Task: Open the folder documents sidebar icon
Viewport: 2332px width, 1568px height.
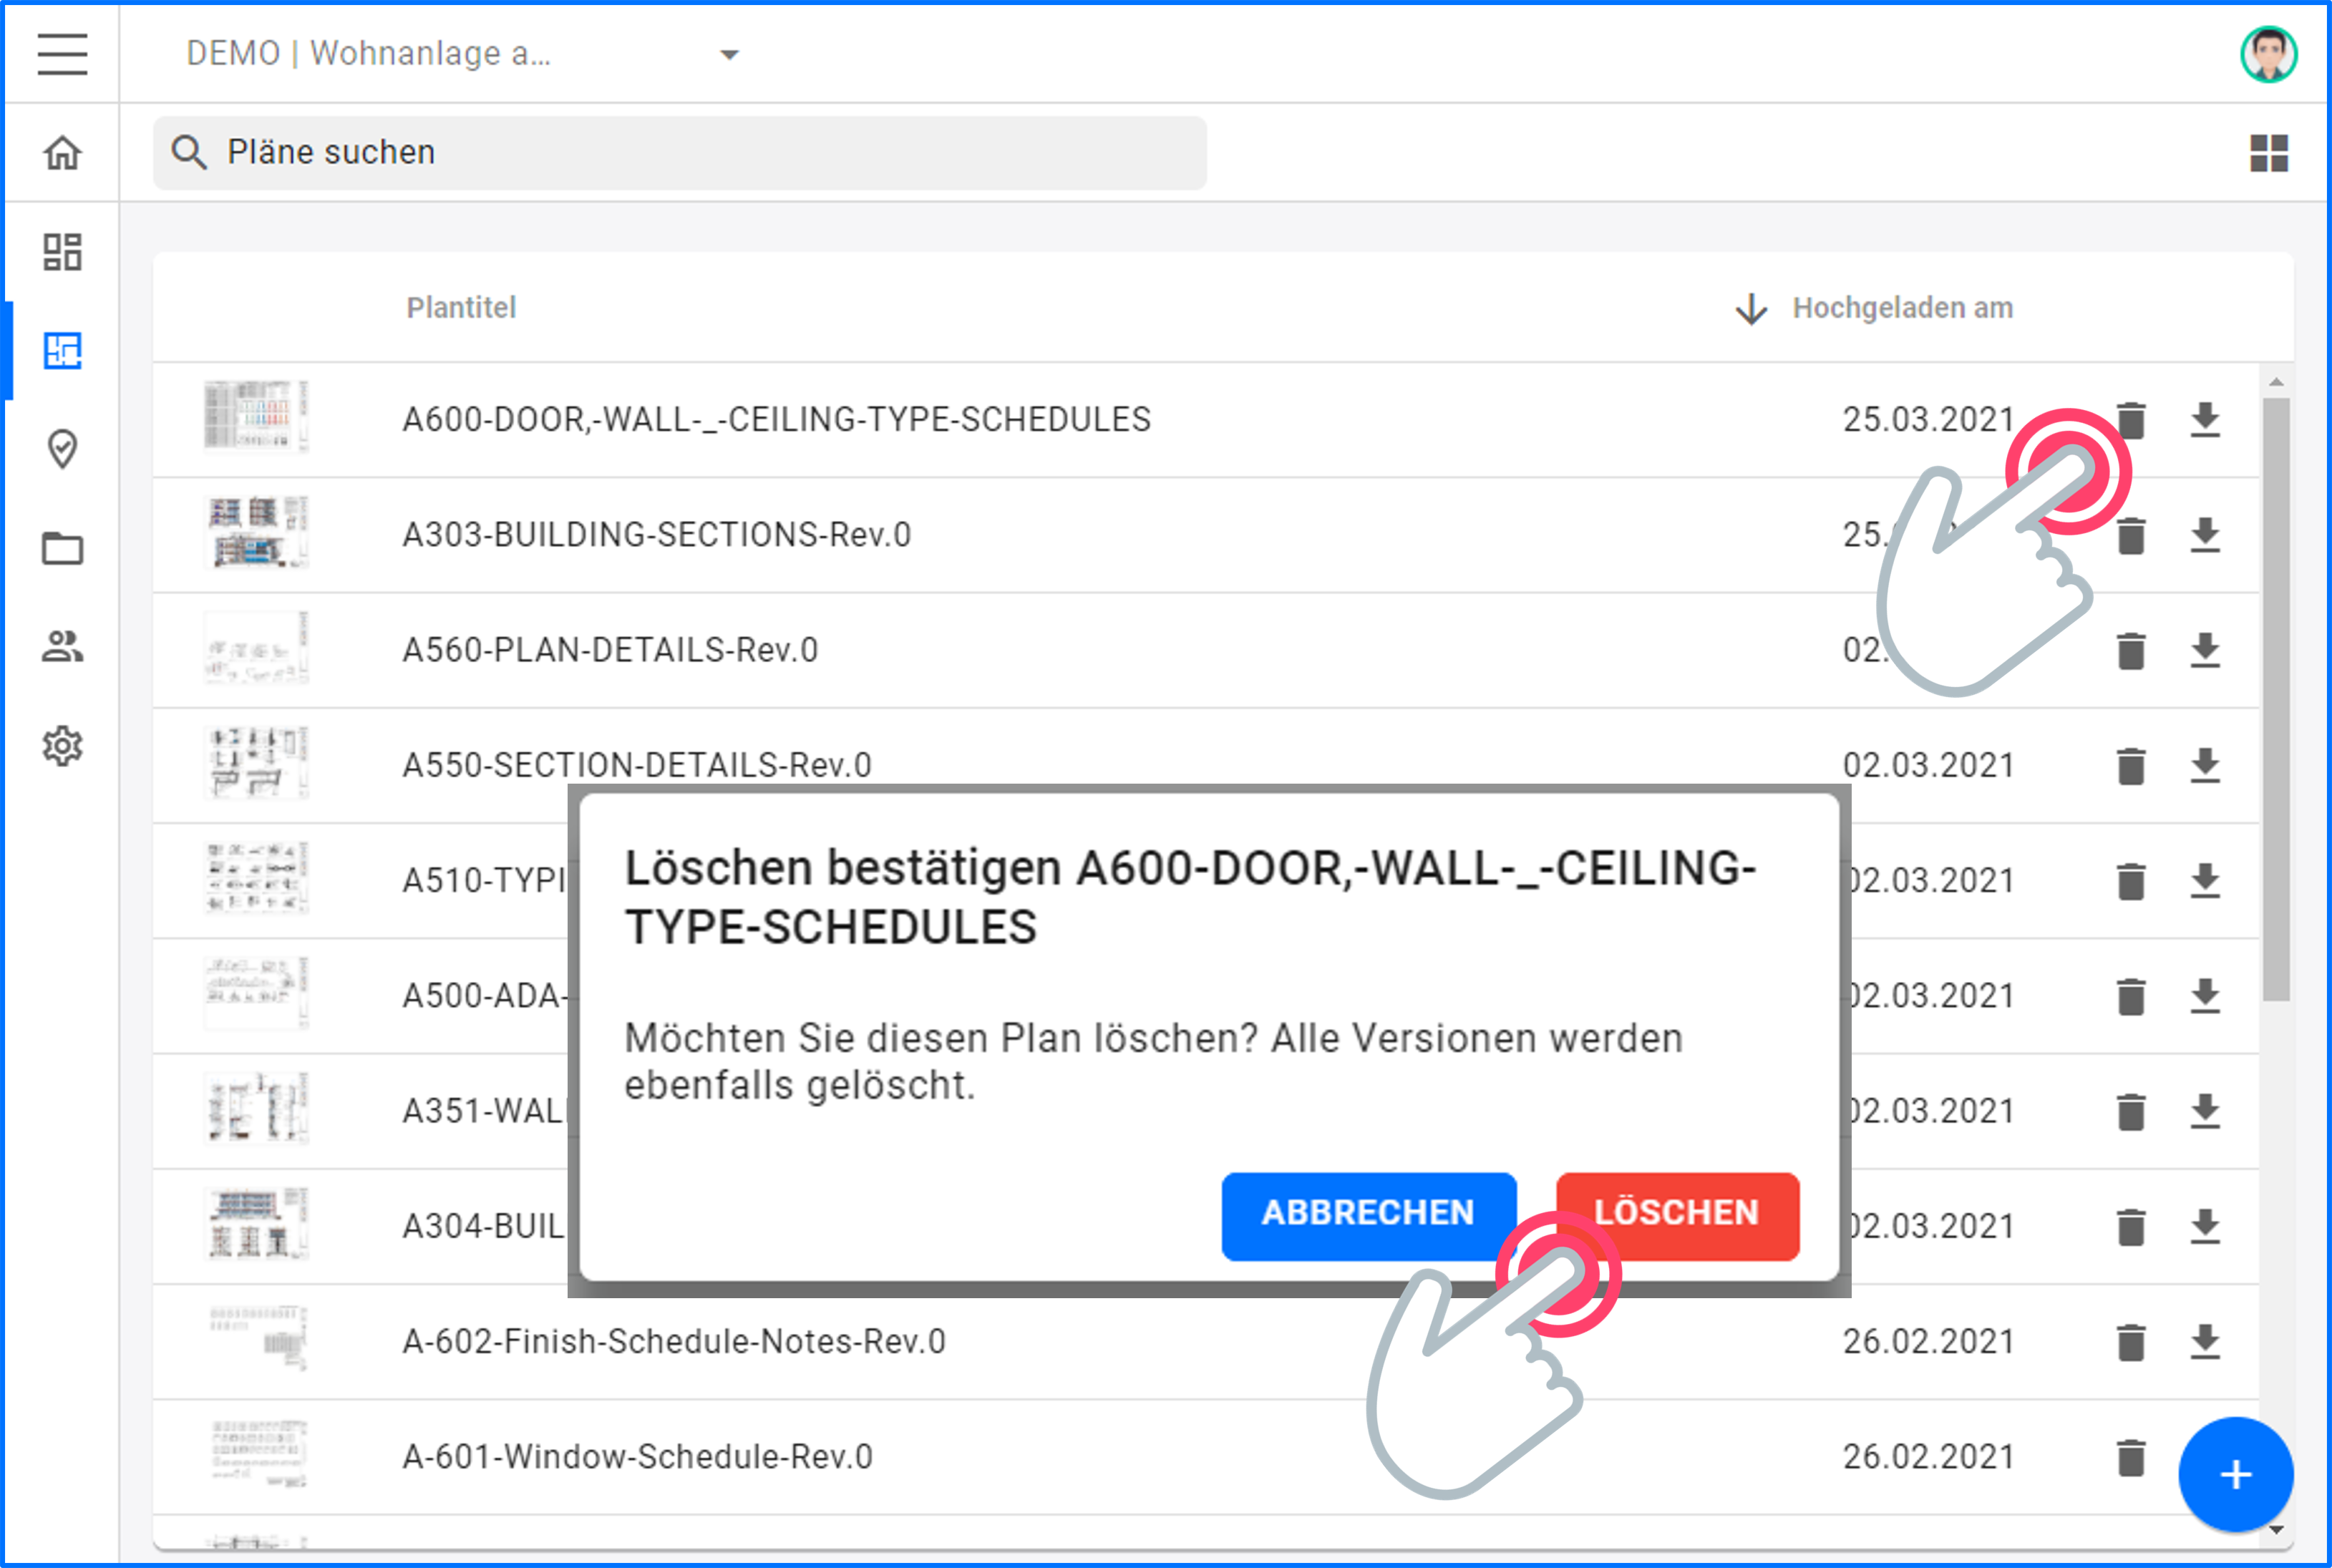Action: point(62,548)
